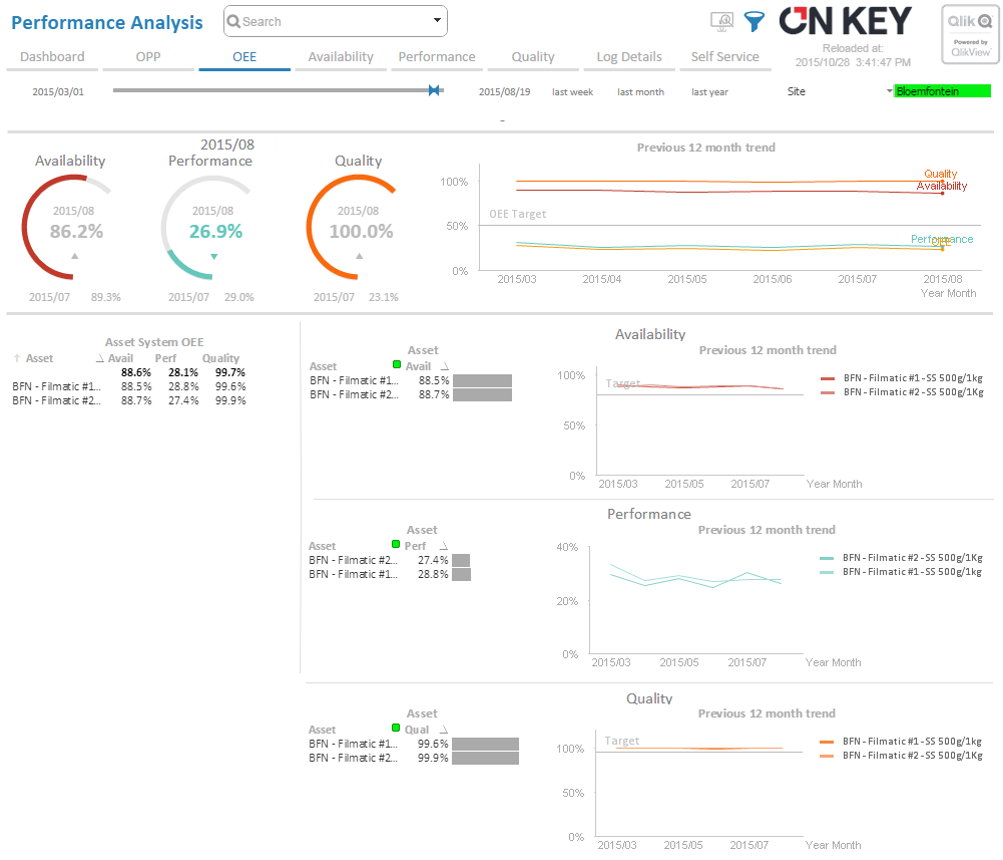The image size is (1003, 860).
Task: Click the 99.6% quality bar
Action: click(485, 744)
